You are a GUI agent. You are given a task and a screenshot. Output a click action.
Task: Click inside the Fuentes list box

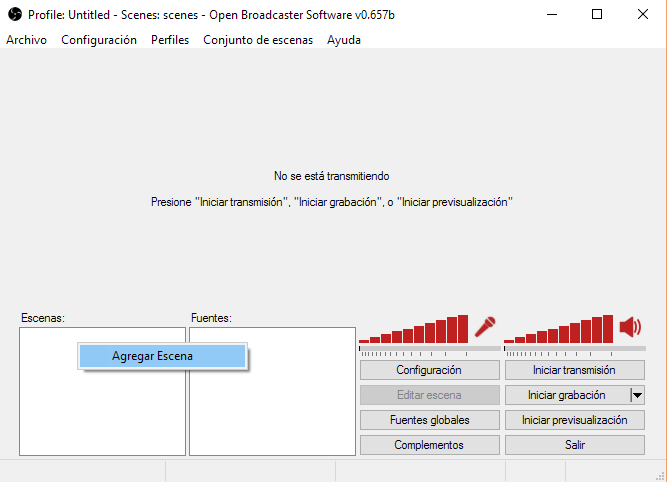[272, 391]
